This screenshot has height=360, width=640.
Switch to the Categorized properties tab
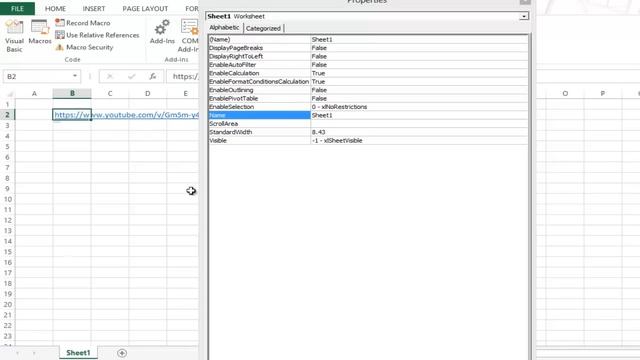[x=263, y=28]
